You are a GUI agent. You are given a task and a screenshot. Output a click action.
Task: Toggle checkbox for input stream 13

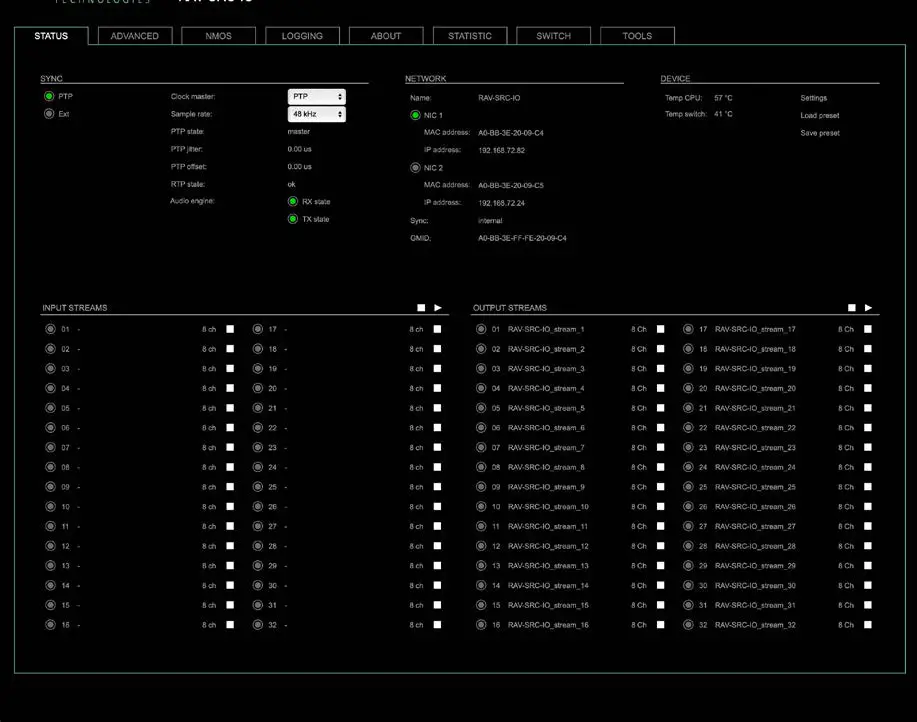[230, 565]
